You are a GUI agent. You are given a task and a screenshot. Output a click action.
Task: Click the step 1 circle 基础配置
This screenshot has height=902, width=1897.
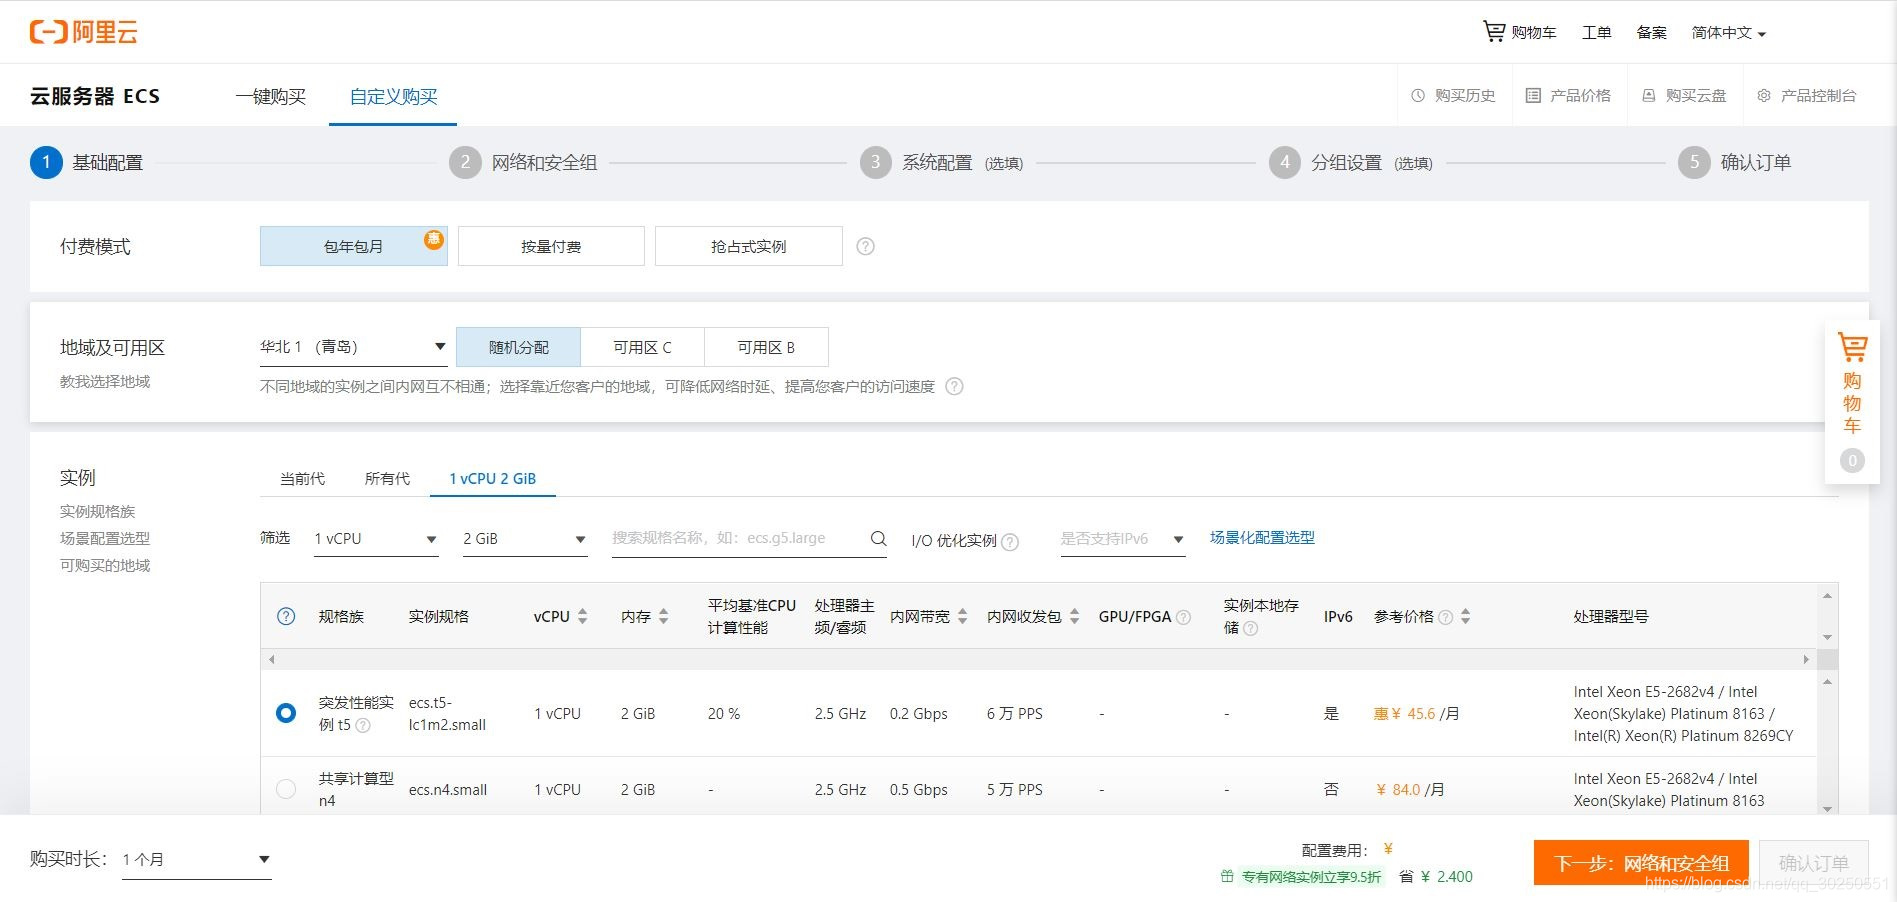click(46, 162)
